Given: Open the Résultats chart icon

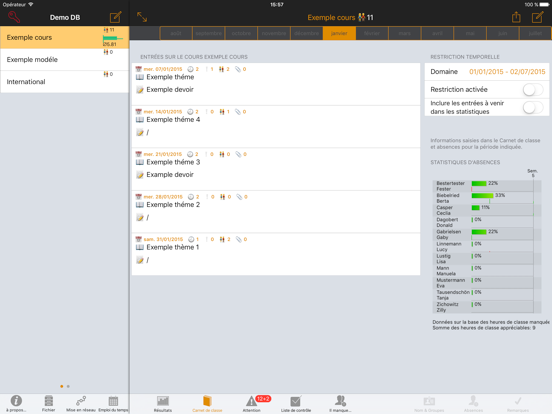Looking at the screenshot, I should 163,401.
